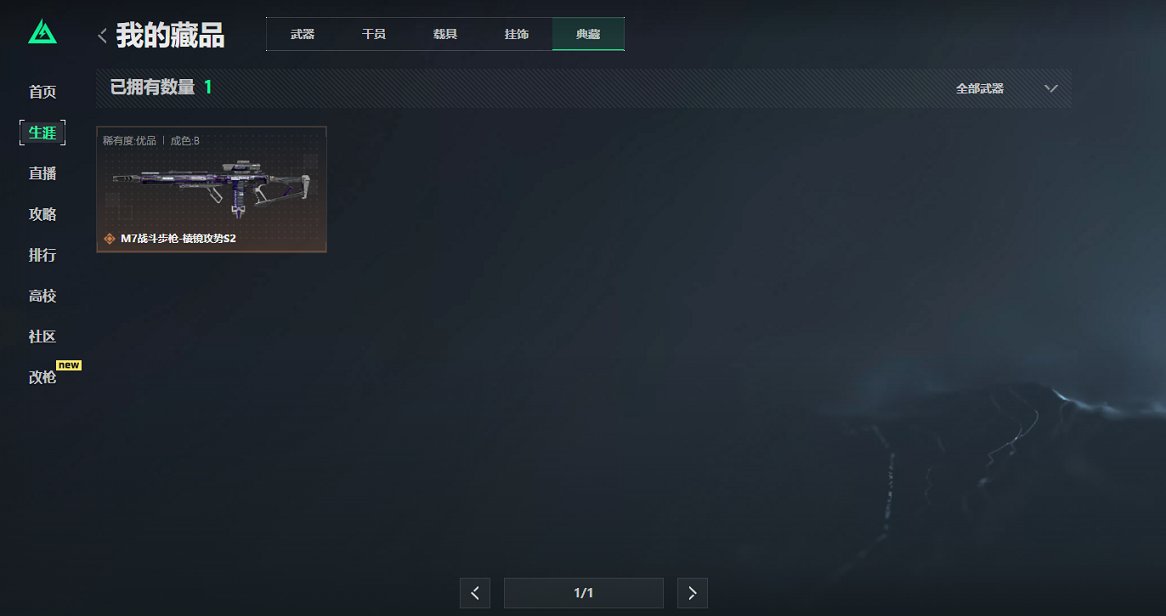Click the previous page arrow button
Viewport: 1166px width, 616px height.
474,593
